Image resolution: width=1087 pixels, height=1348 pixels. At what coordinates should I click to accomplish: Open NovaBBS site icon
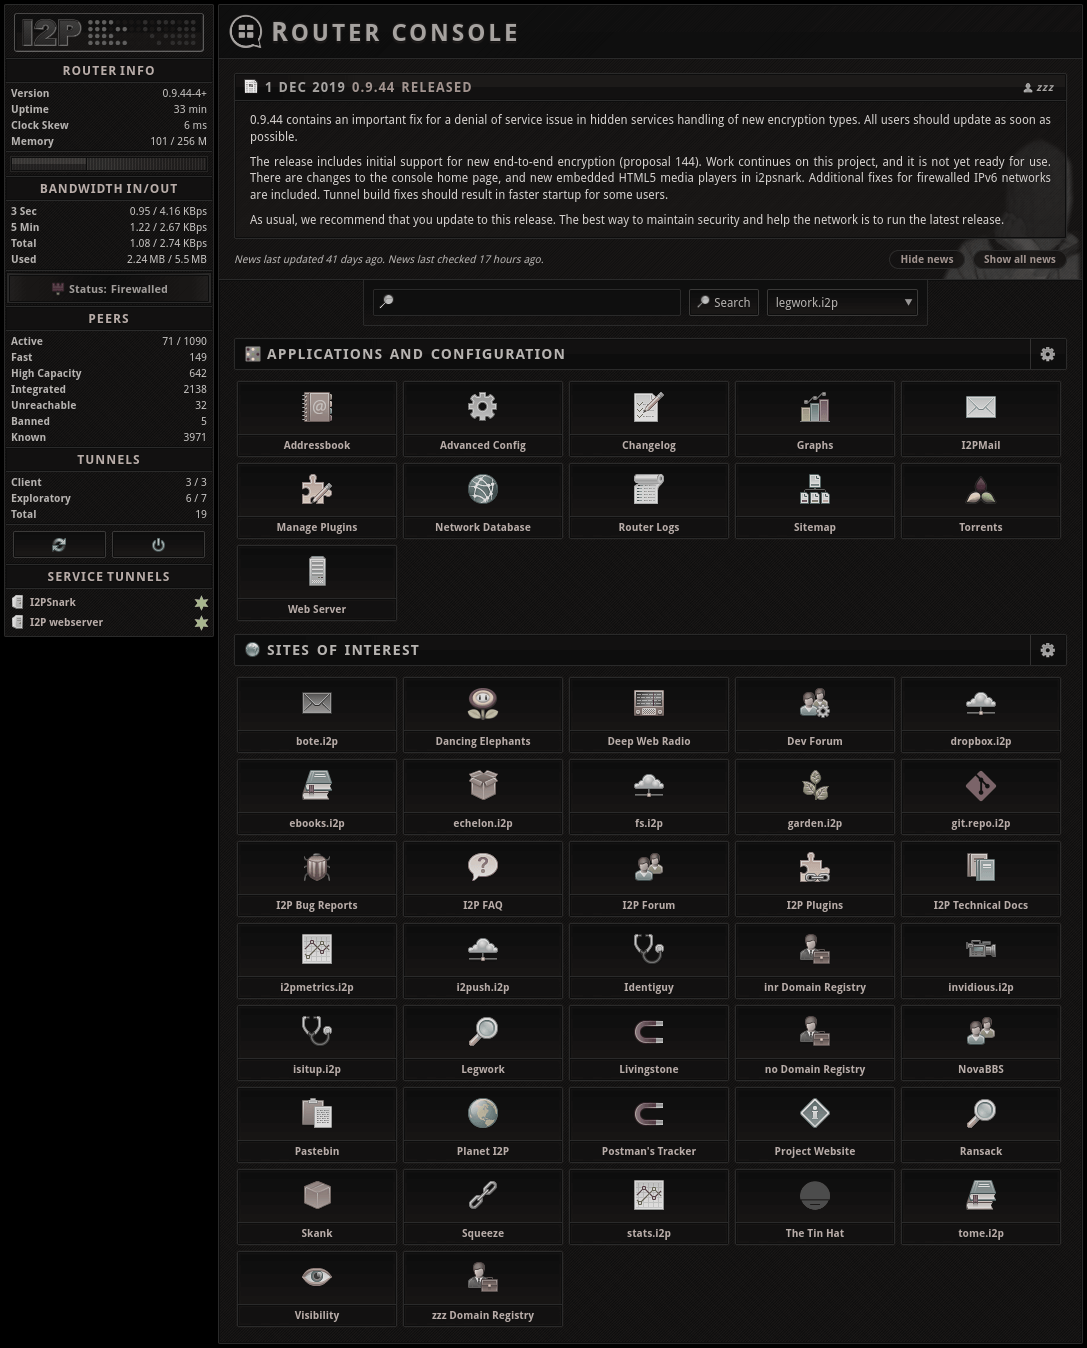tap(981, 1031)
